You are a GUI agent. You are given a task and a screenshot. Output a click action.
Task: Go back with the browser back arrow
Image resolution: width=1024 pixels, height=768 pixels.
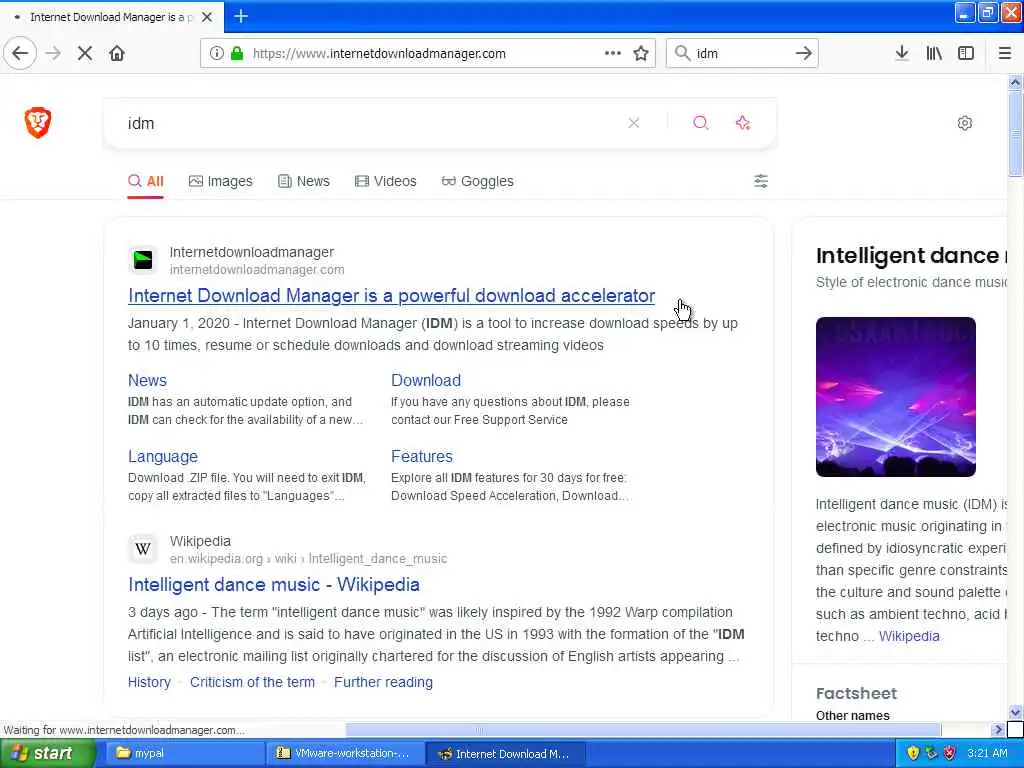pos(20,53)
